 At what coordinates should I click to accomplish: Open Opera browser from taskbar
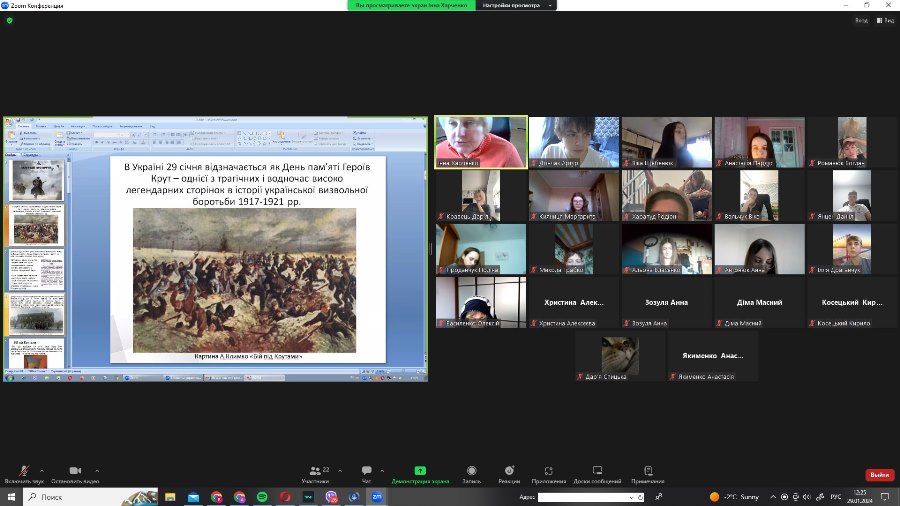pyautogui.click(x=285, y=497)
